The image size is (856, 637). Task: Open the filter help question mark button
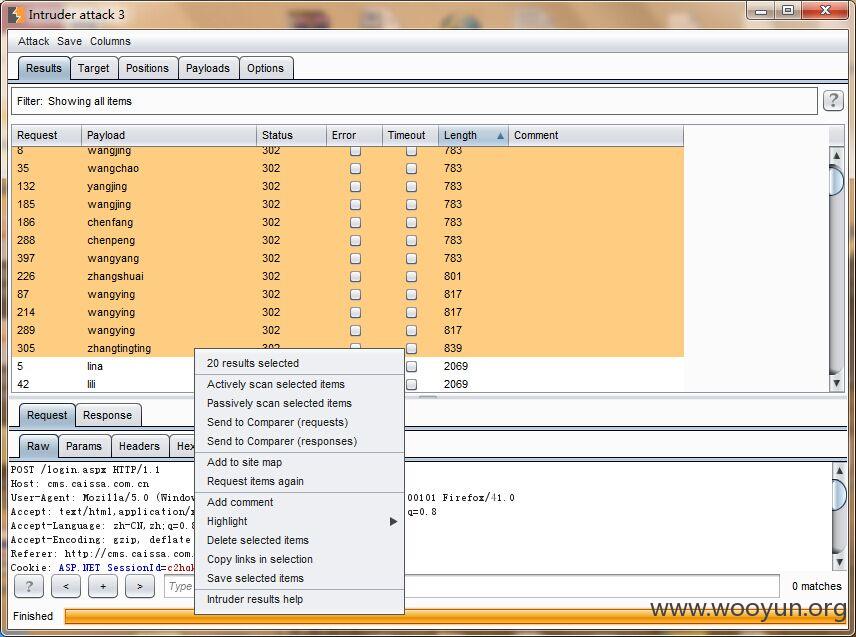[833, 100]
